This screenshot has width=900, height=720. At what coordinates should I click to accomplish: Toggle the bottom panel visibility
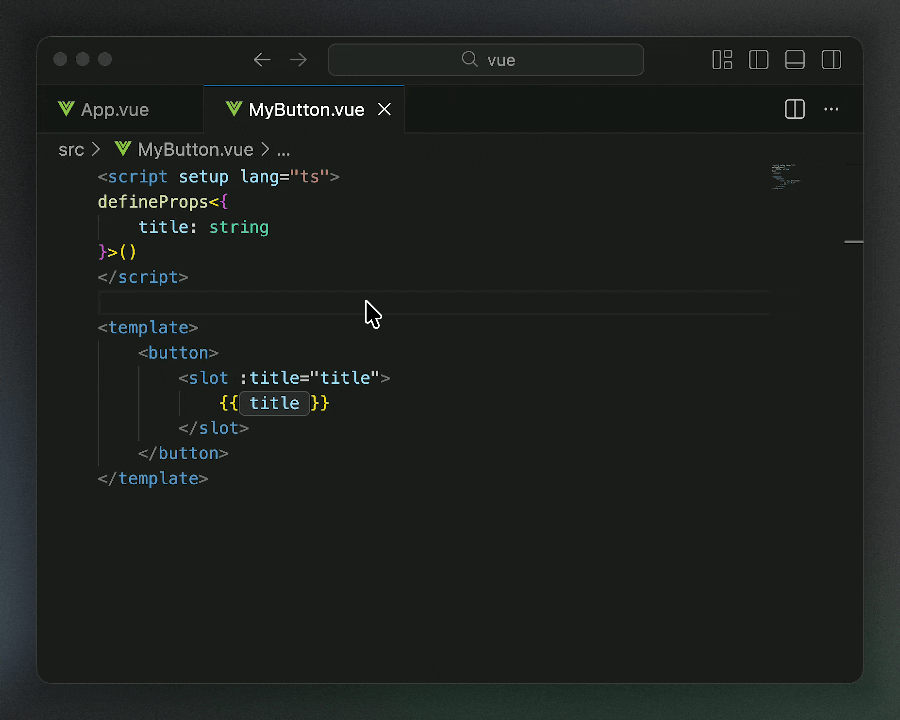(x=795, y=60)
